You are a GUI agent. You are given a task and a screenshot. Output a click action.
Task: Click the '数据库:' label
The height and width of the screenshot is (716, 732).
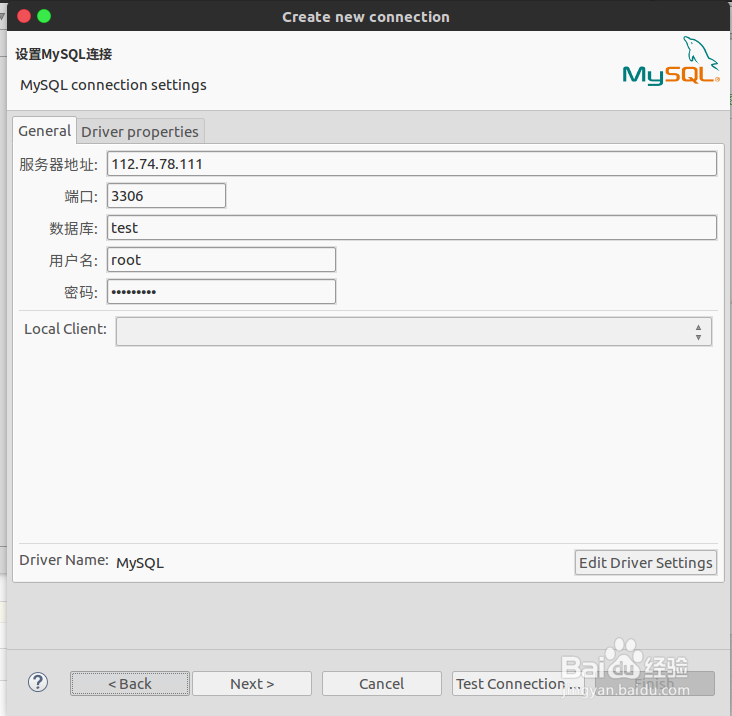[73, 228]
